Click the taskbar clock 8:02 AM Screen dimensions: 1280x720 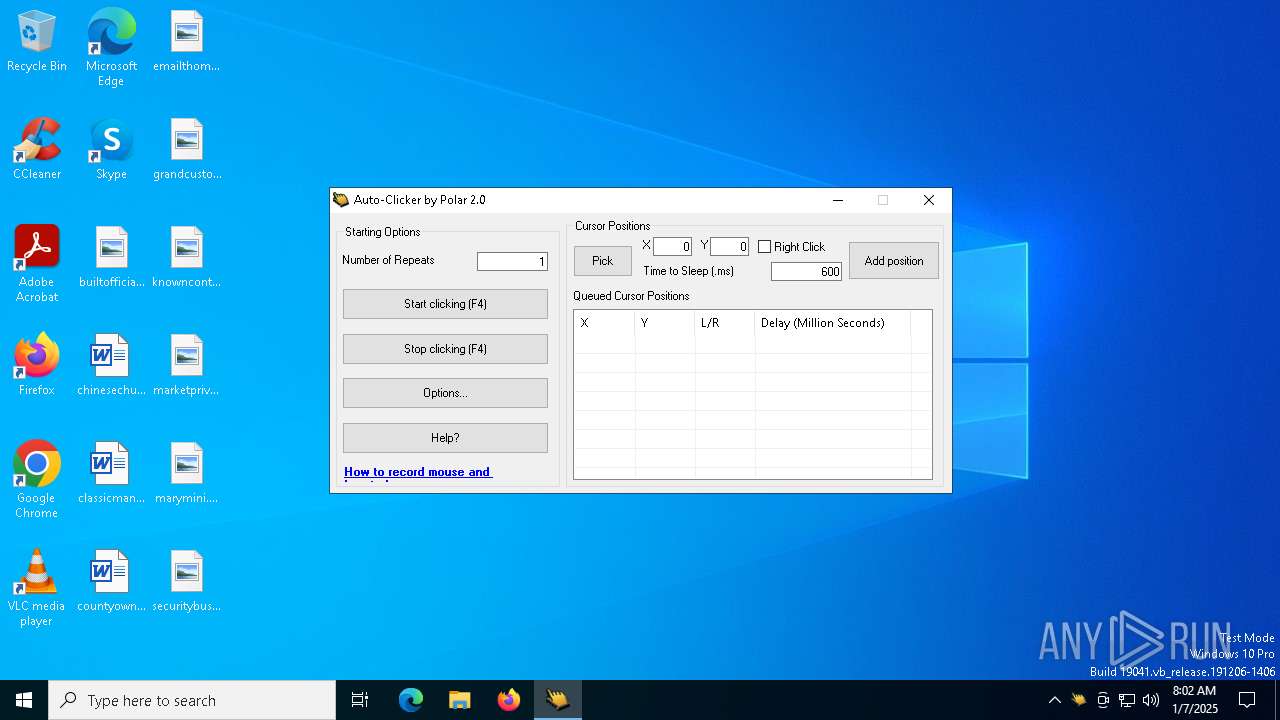click(1194, 700)
